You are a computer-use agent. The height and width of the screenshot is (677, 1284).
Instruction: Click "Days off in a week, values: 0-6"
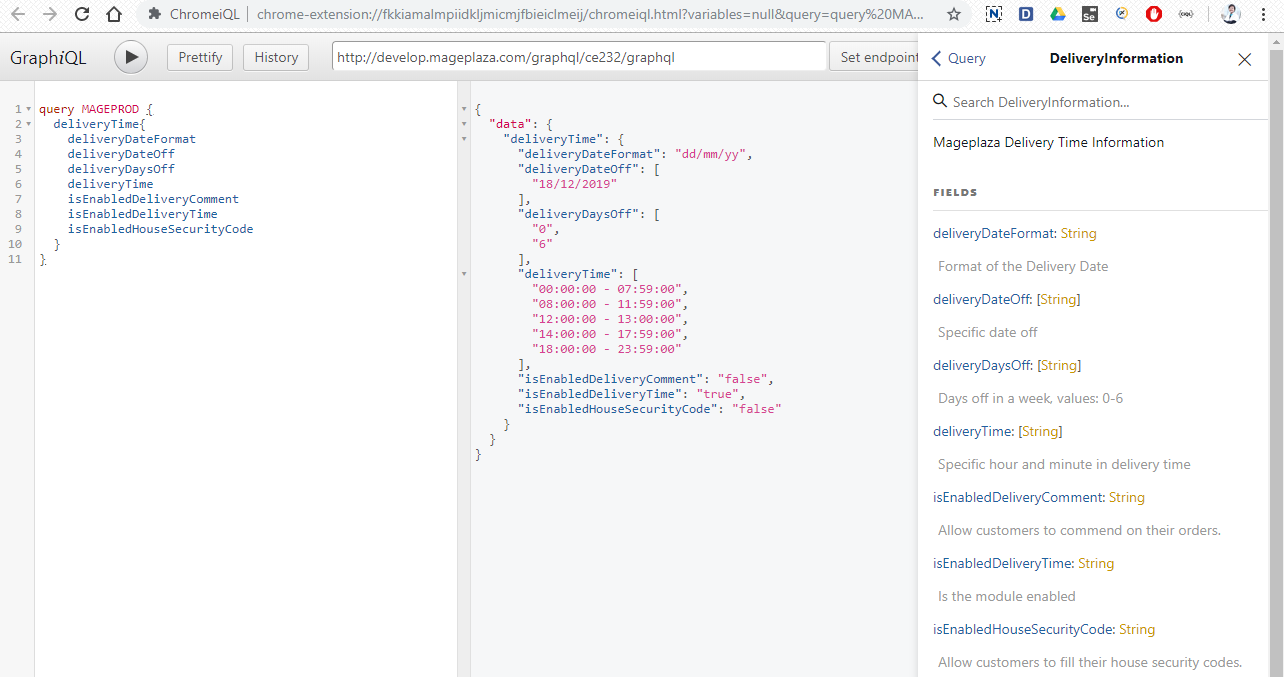[x=1030, y=398]
